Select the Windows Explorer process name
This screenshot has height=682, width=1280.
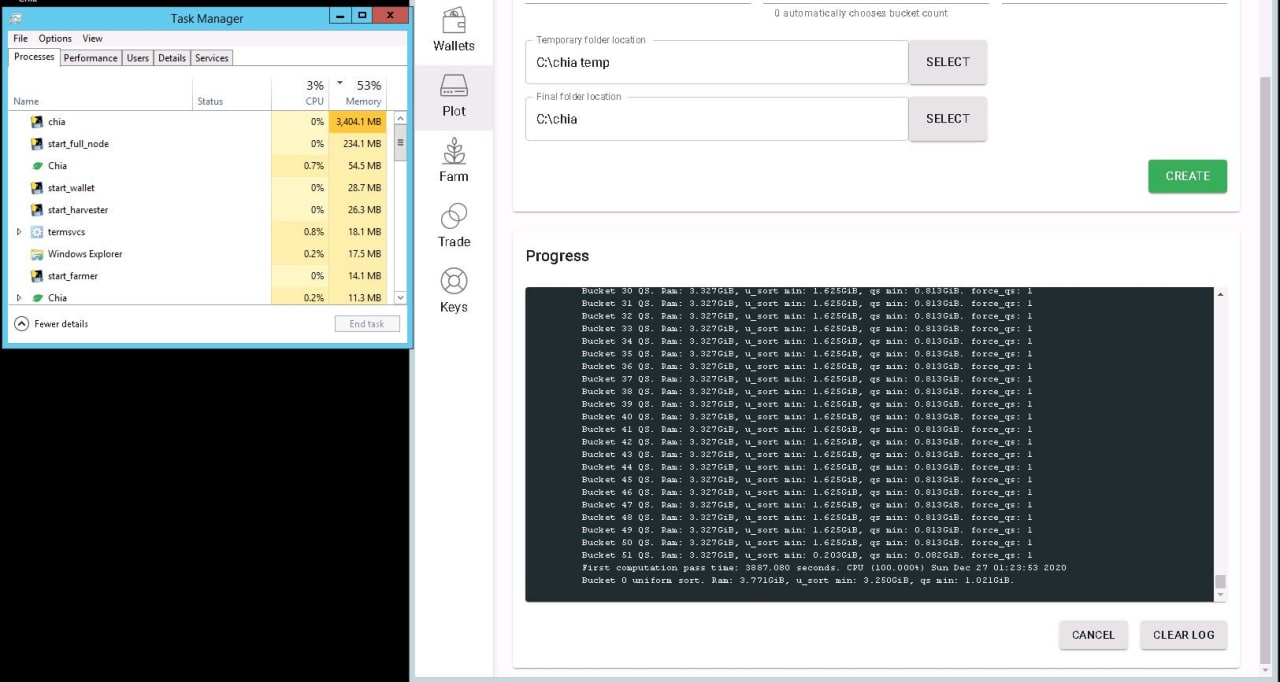(x=85, y=254)
